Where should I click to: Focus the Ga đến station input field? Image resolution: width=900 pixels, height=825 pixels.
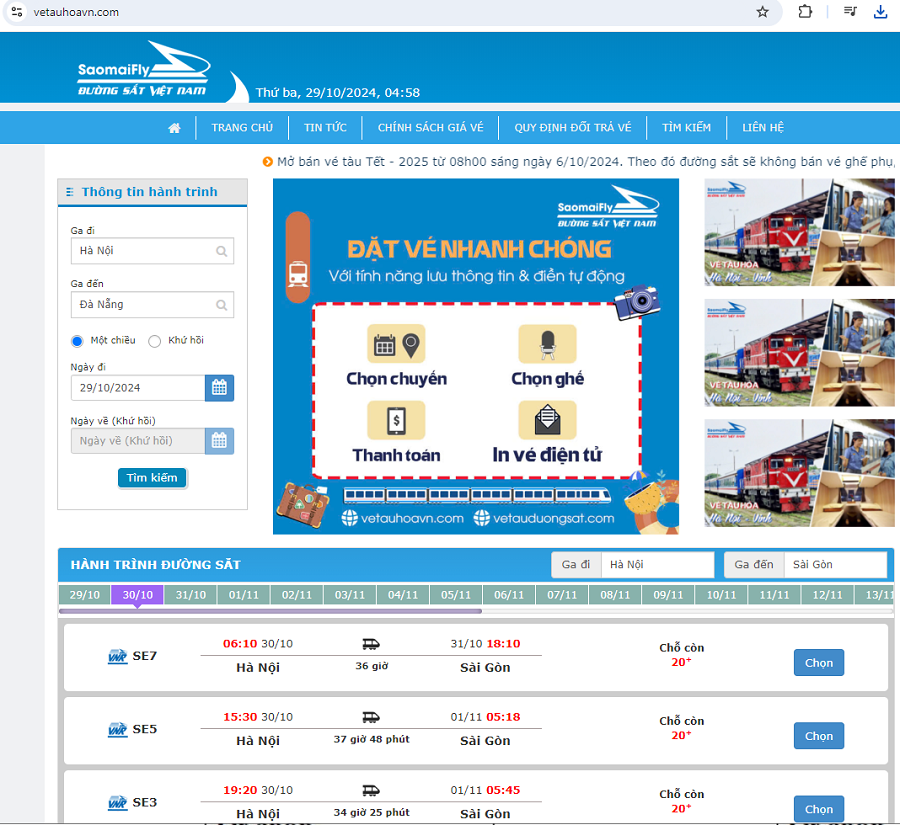(x=152, y=304)
